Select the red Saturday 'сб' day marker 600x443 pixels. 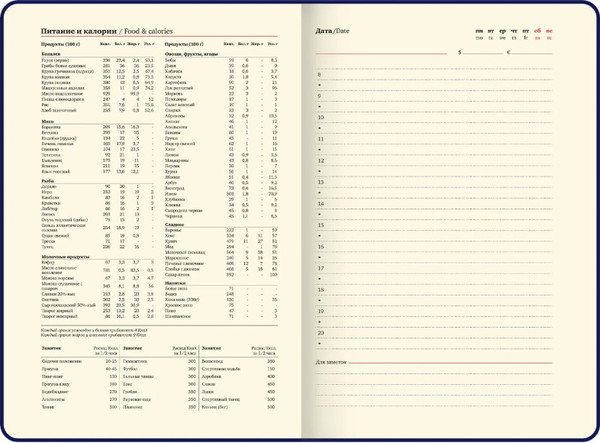pyautogui.click(x=537, y=31)
